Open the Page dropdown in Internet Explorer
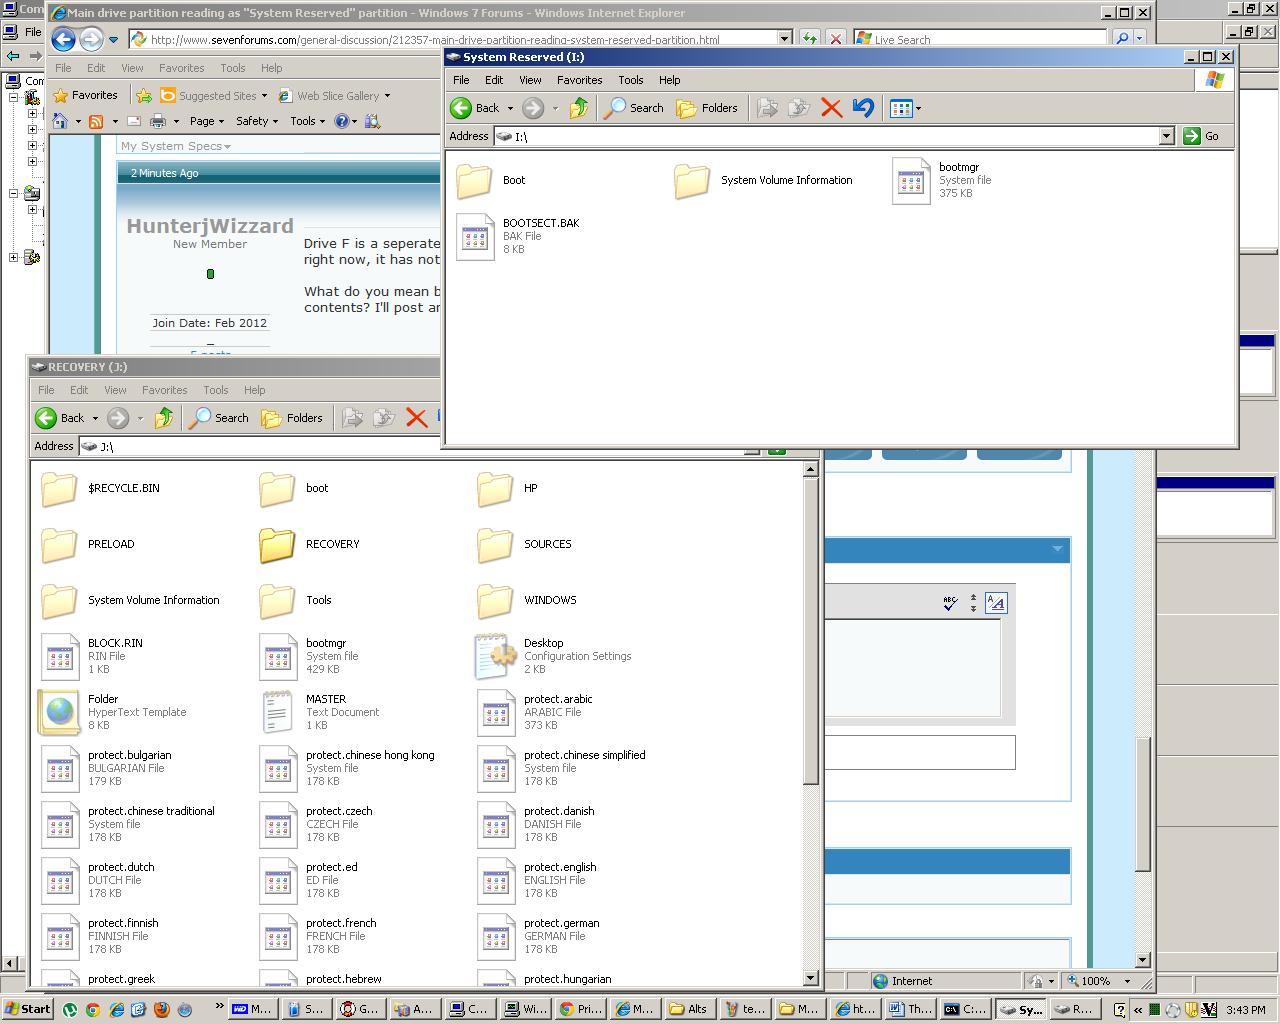 click(x=207, y=121)
